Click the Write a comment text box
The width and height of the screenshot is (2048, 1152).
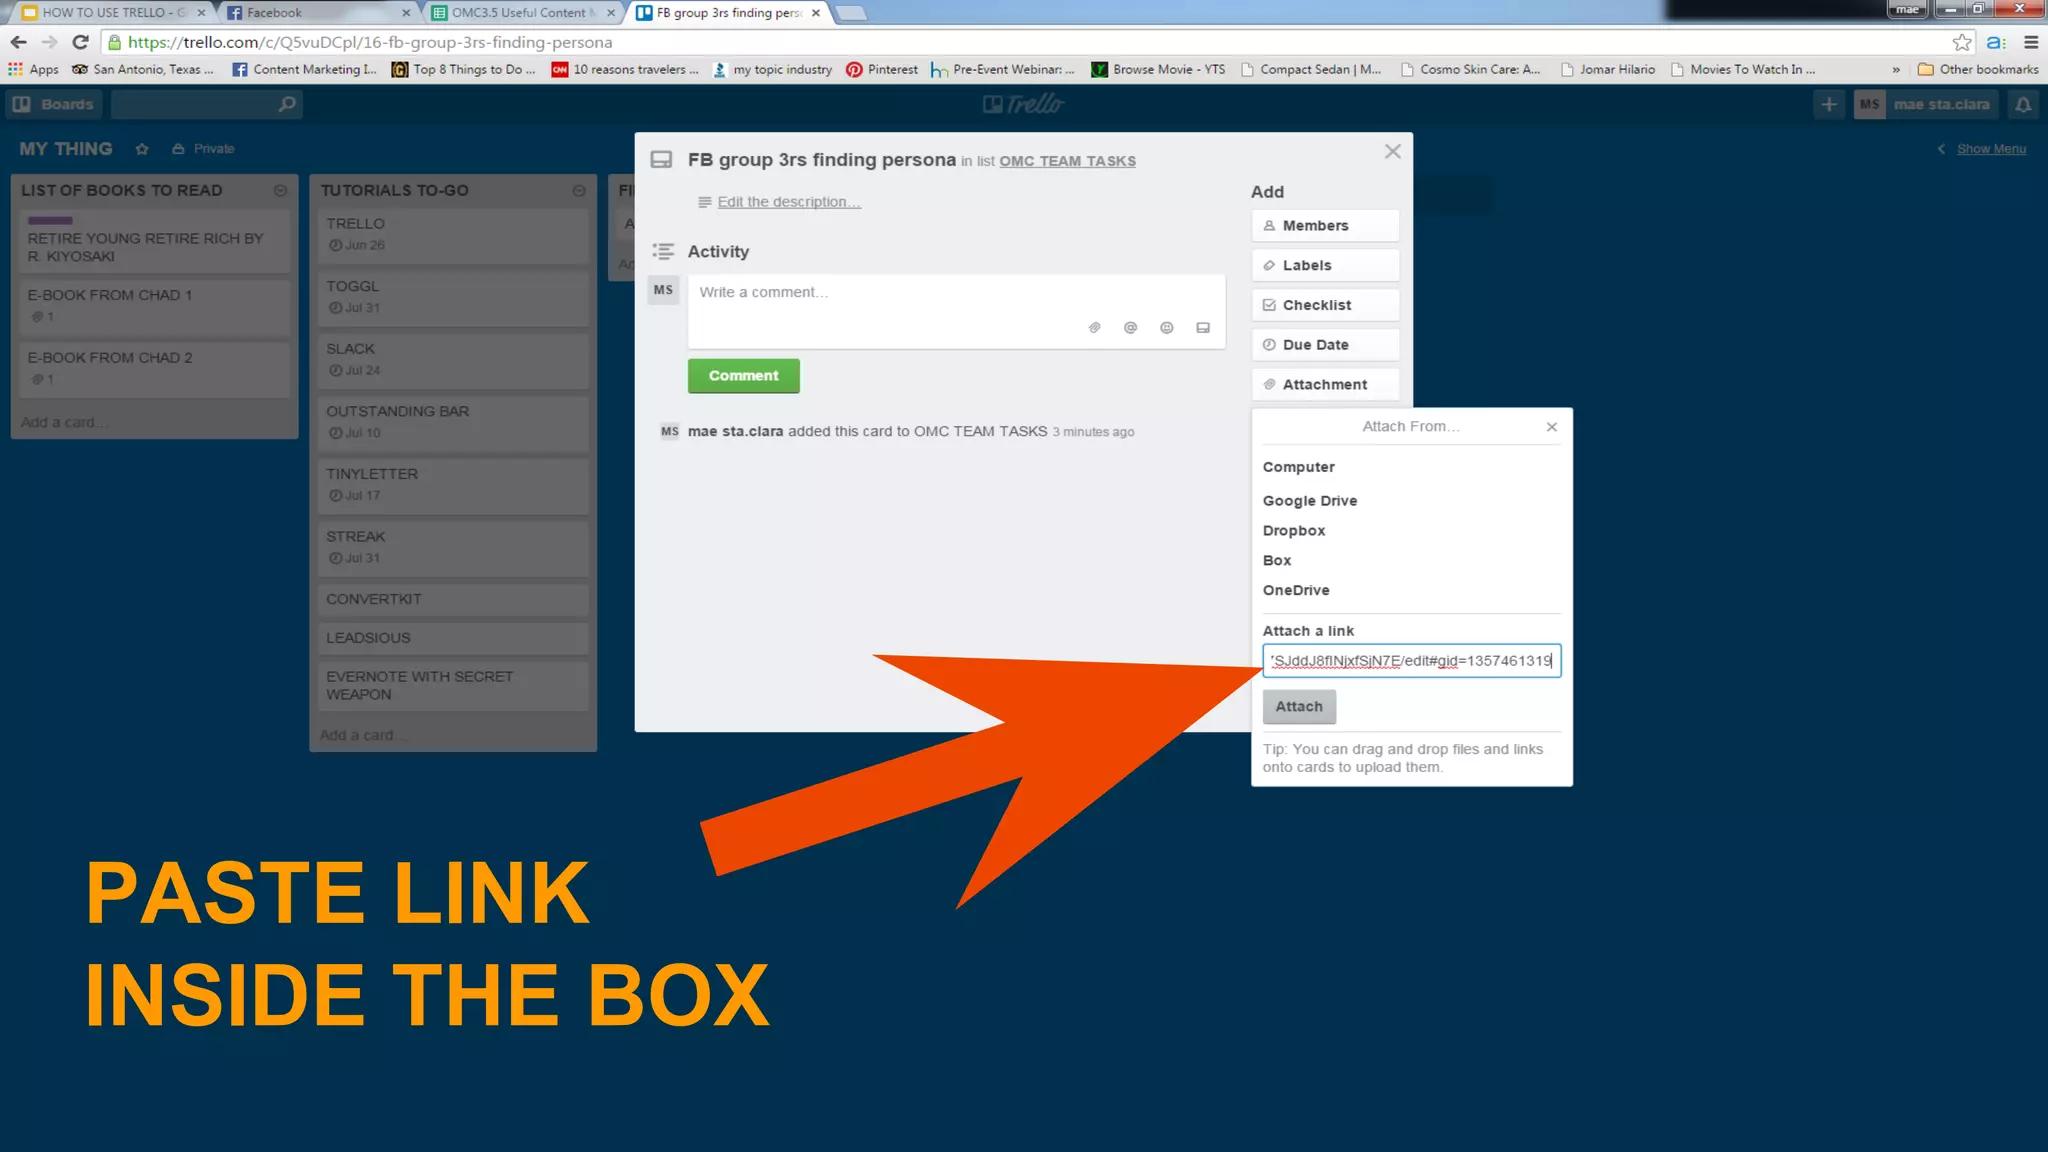tap(956, 311)
